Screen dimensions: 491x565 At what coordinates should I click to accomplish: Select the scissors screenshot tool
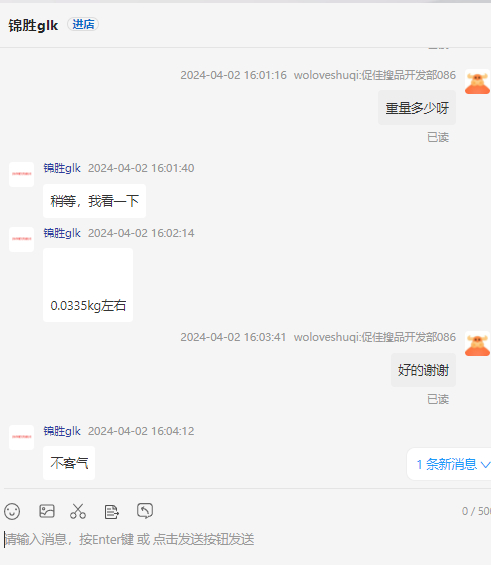tap(78, 511)
